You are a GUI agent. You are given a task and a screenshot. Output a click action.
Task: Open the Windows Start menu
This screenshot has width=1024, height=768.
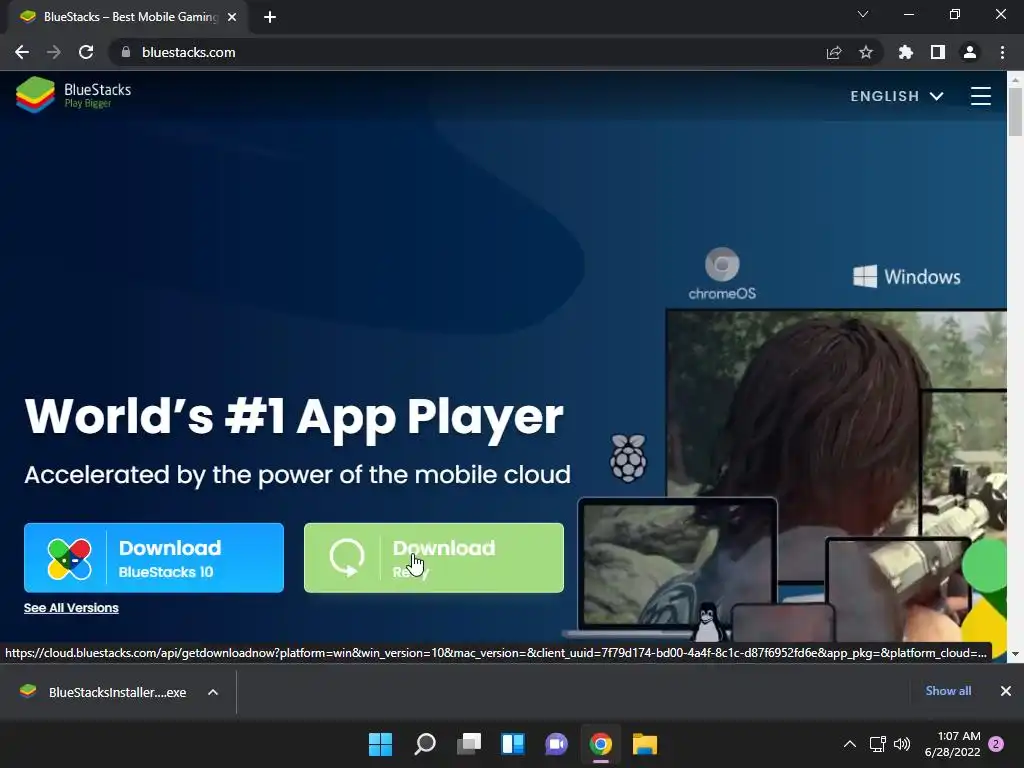pyautogui.click(x=381, y=744)
